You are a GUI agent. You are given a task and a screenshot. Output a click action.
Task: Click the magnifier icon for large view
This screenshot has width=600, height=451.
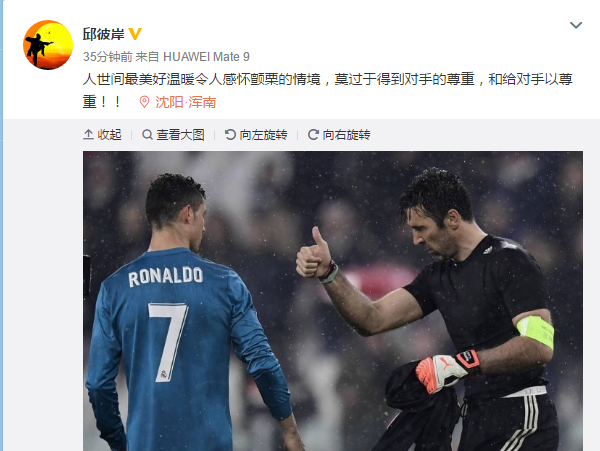(x=147, y=135)
